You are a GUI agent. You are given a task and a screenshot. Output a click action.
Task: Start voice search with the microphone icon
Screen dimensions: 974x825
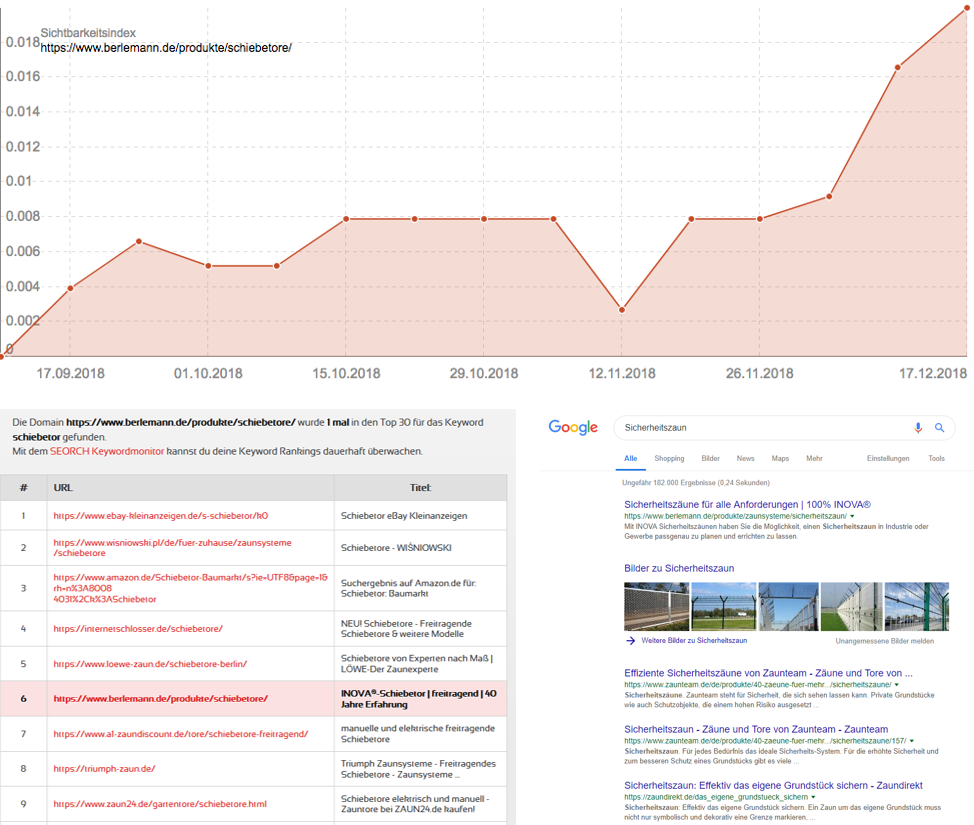(918, 427)
